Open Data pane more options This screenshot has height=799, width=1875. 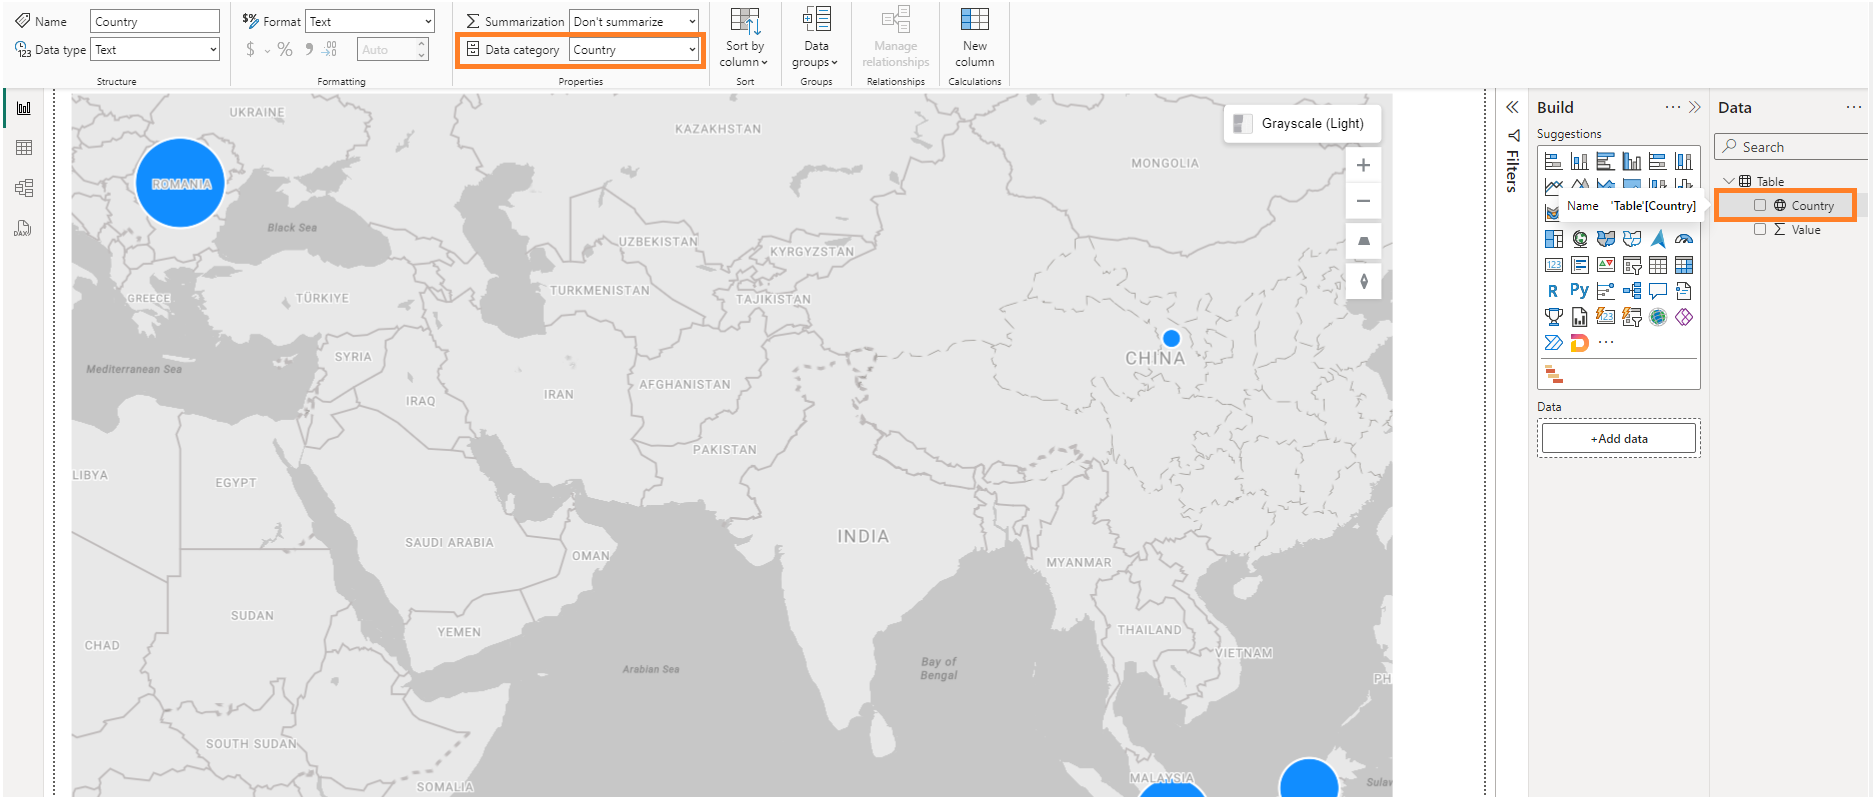click(x=1854, y=107)
